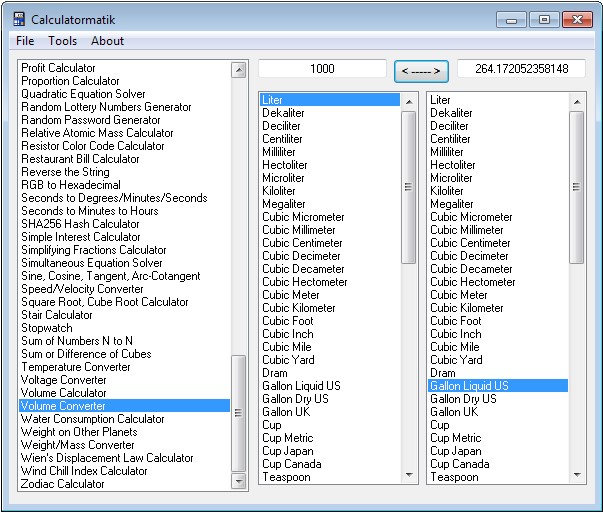Click the result field showing 264.172052358148

(x=522, y=69)
